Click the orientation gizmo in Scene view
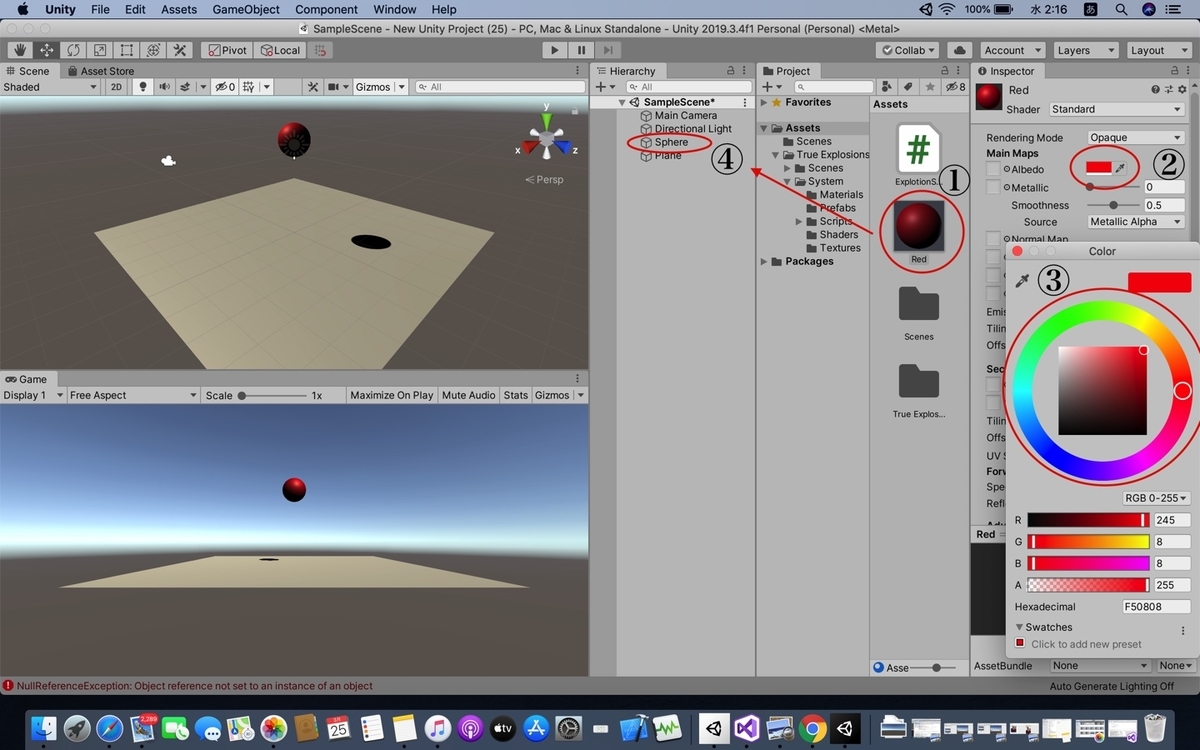 tap(546, 137)
